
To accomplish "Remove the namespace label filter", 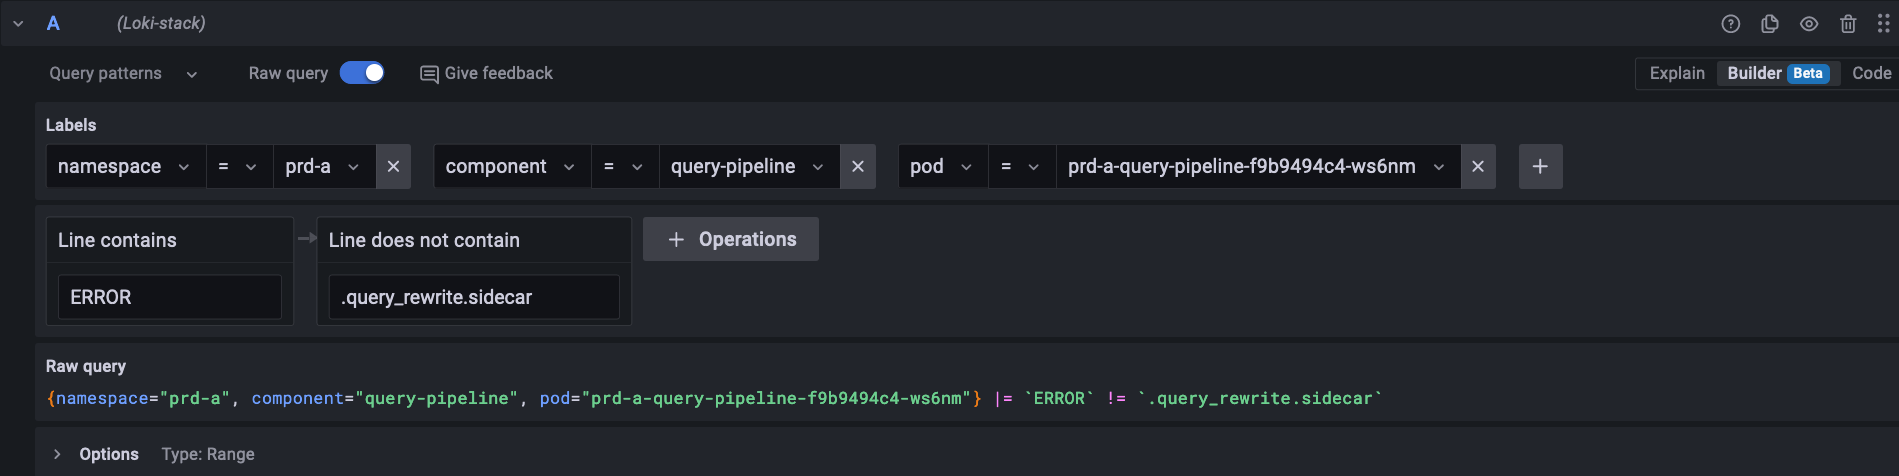I will [x=393, y=167].
